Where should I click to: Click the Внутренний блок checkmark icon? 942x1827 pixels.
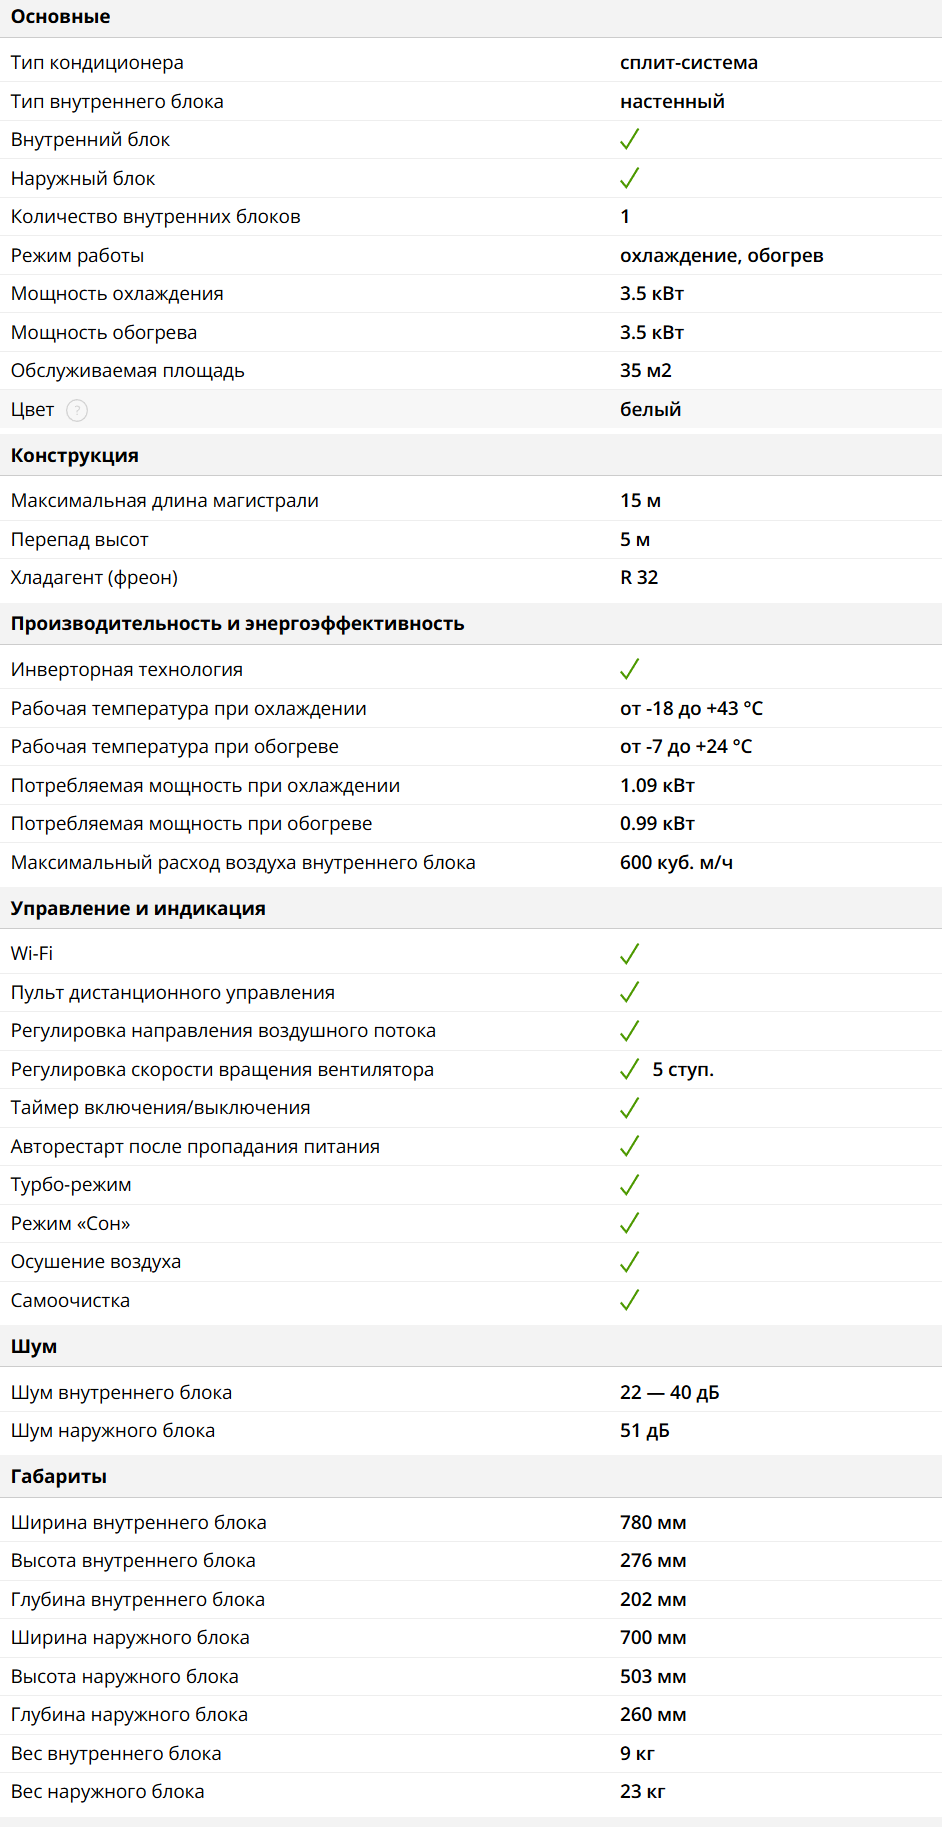pyautogui.click(x=629, y=140)
